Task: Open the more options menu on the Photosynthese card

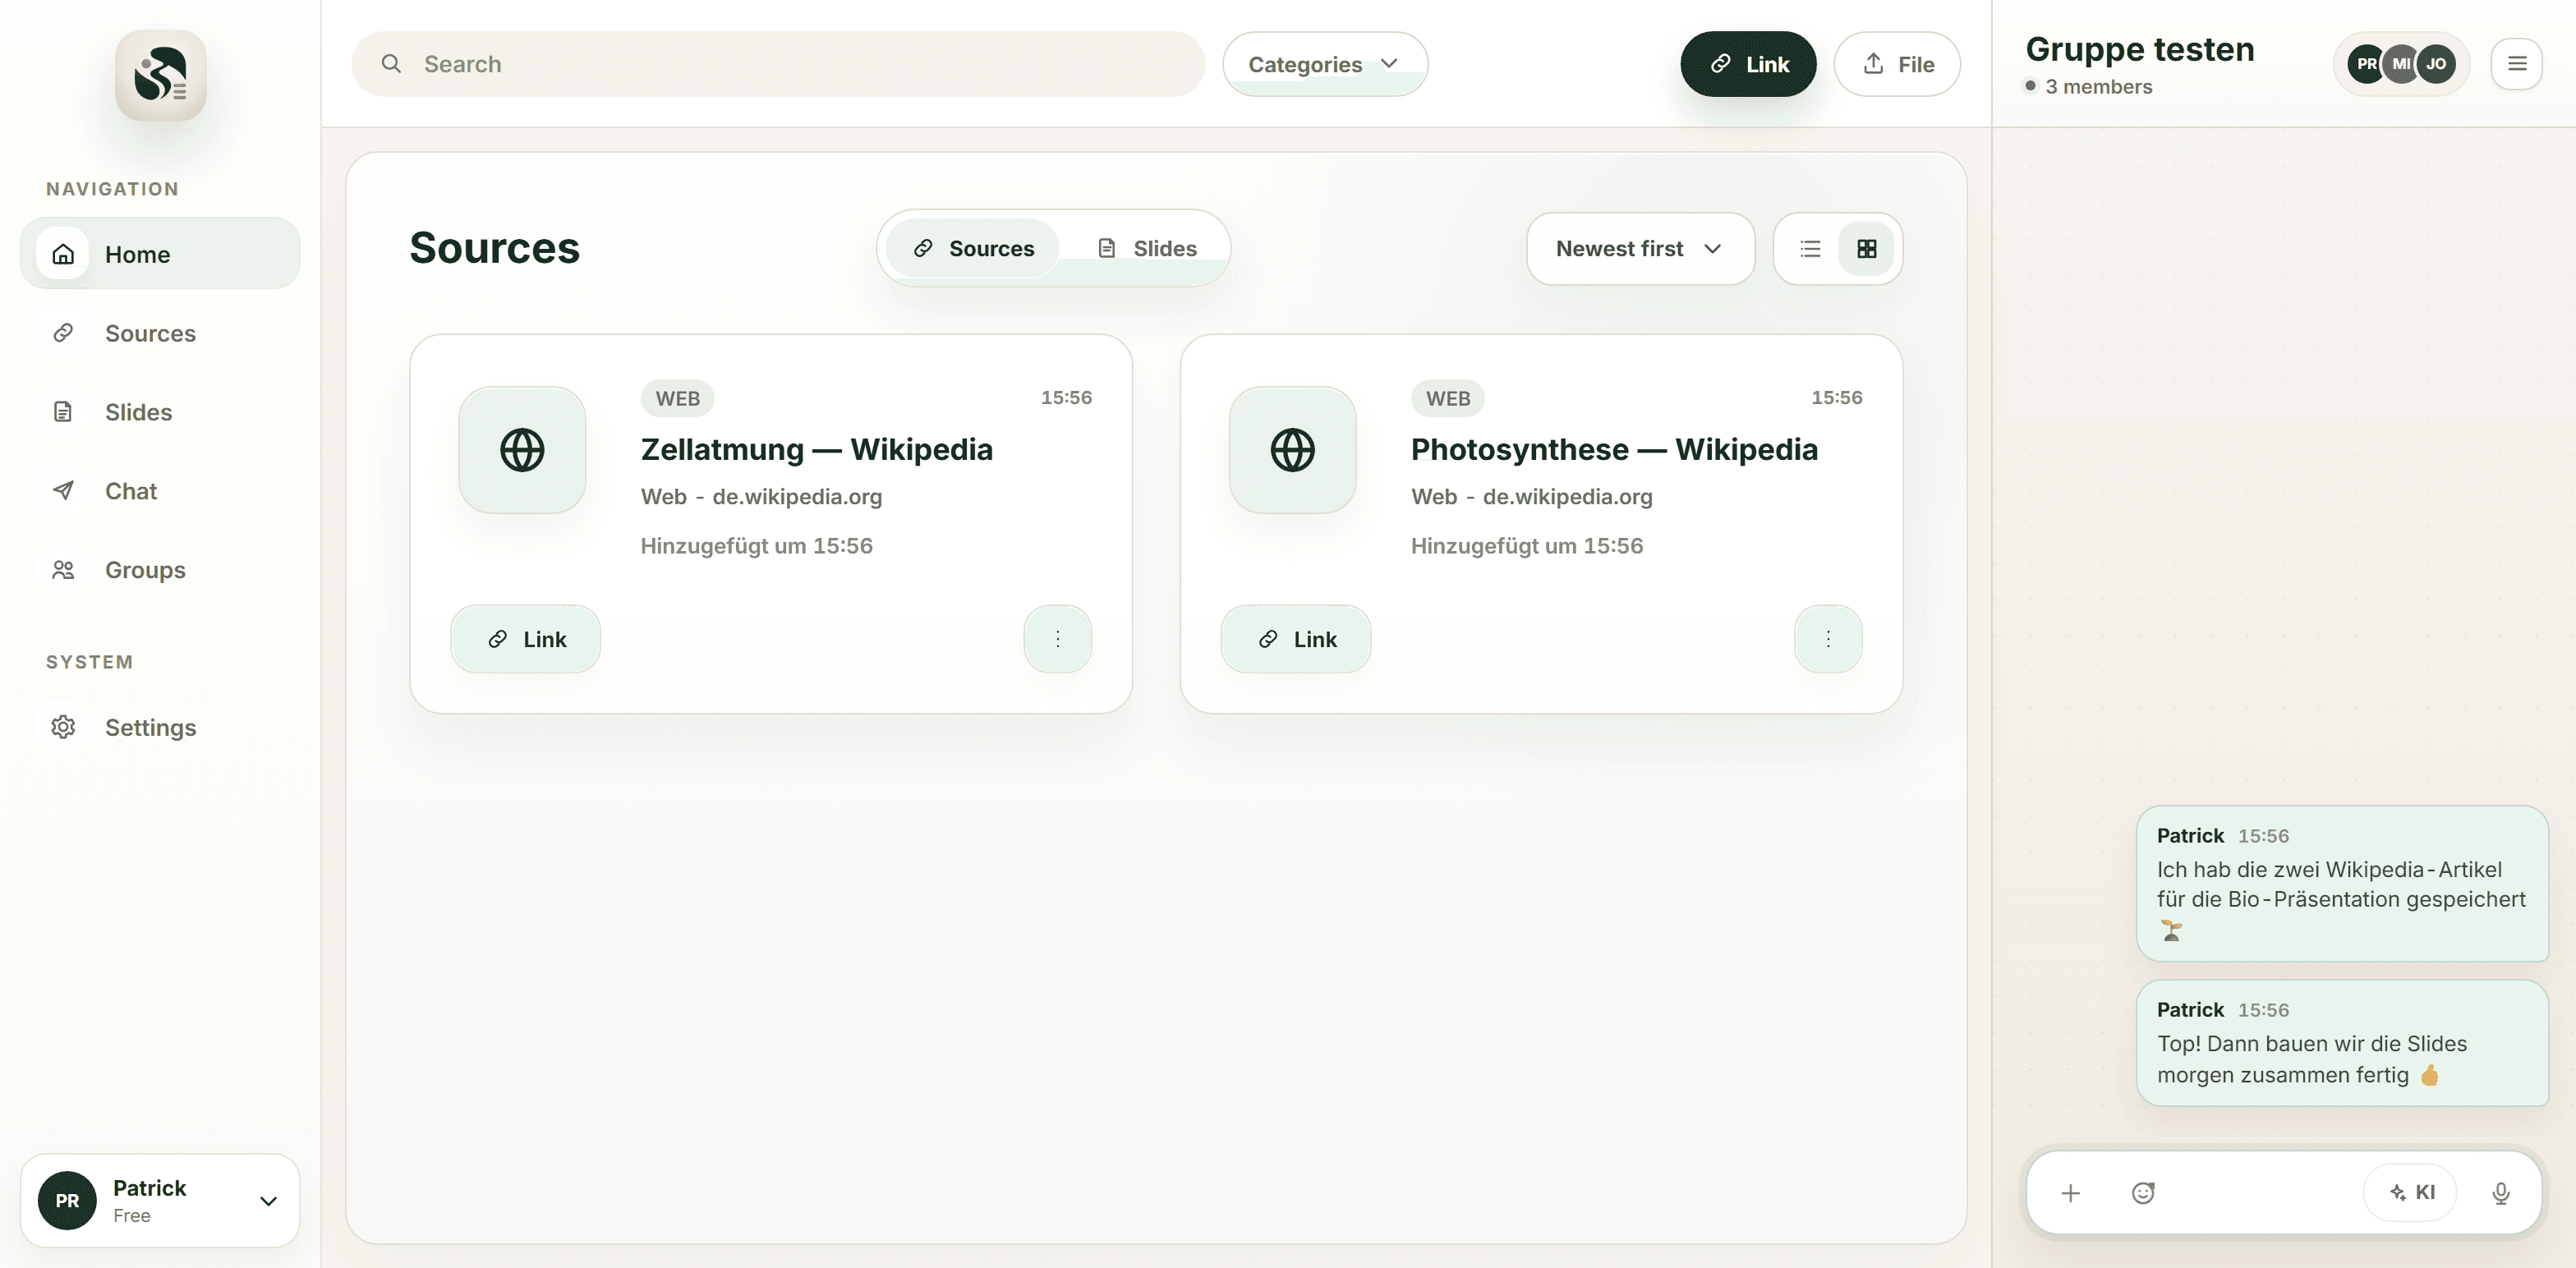Action: 1828,639
